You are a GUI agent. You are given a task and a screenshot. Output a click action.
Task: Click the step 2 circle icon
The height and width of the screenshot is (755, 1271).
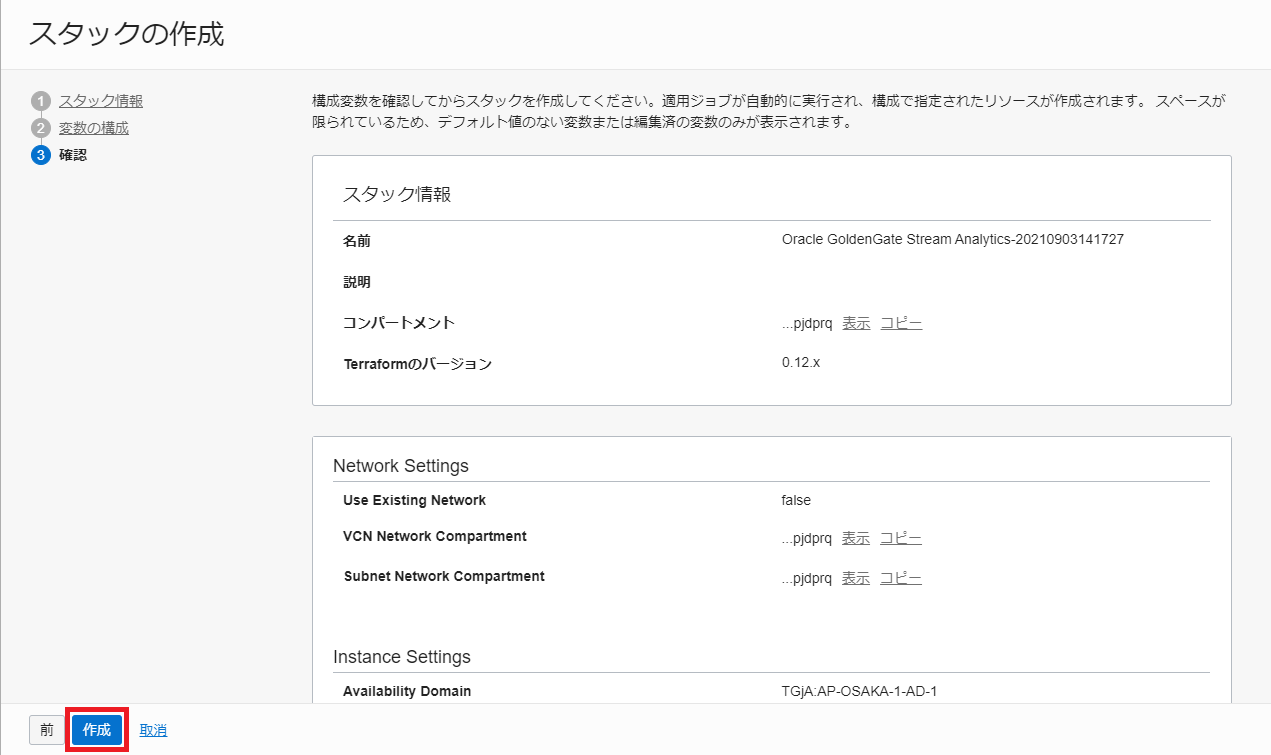tap(40, 128)
